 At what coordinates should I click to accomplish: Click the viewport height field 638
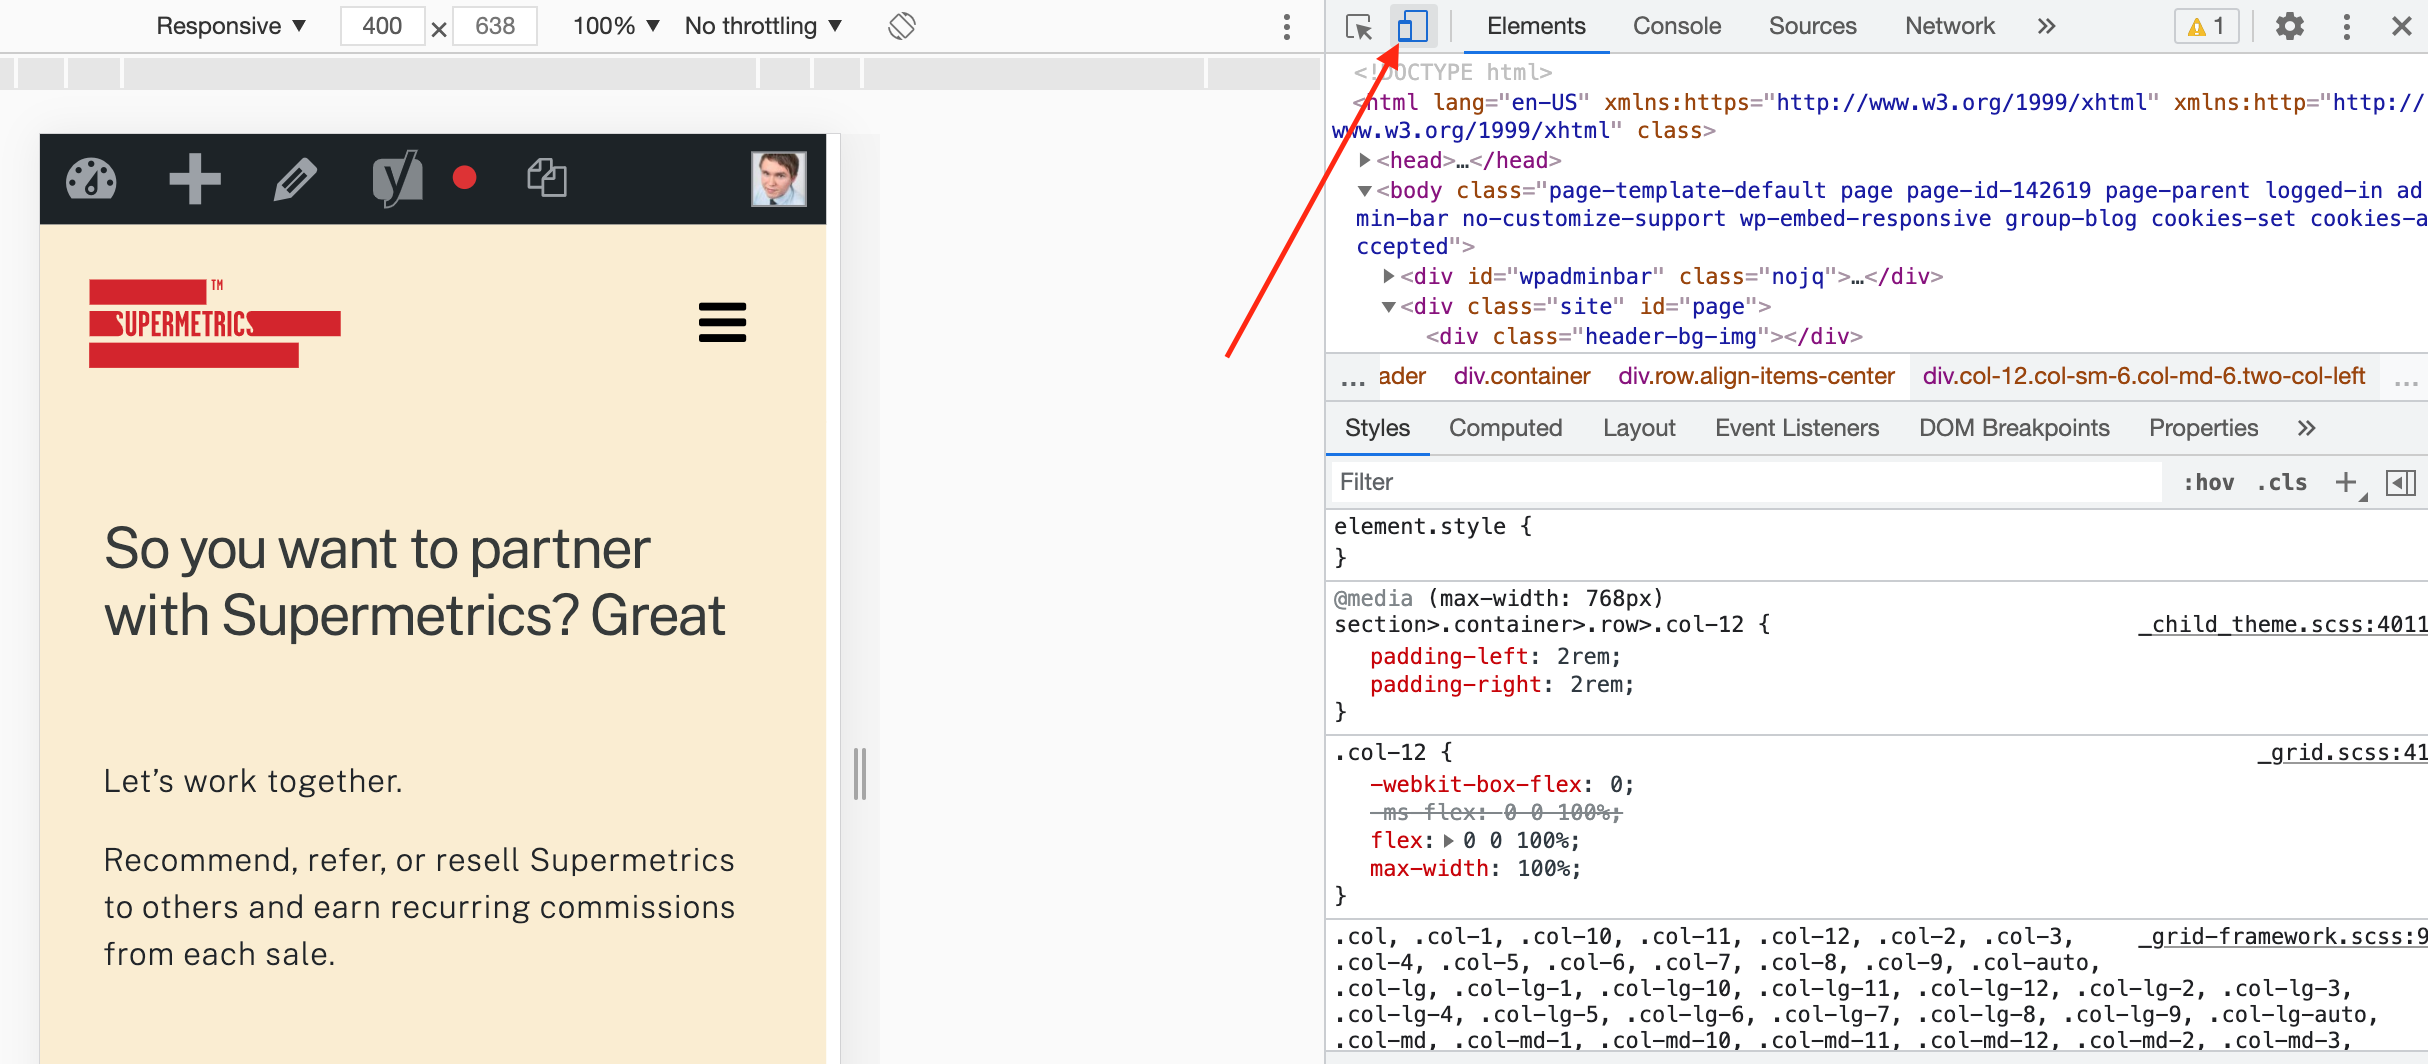pyautogui.click(x=495, y=26)
